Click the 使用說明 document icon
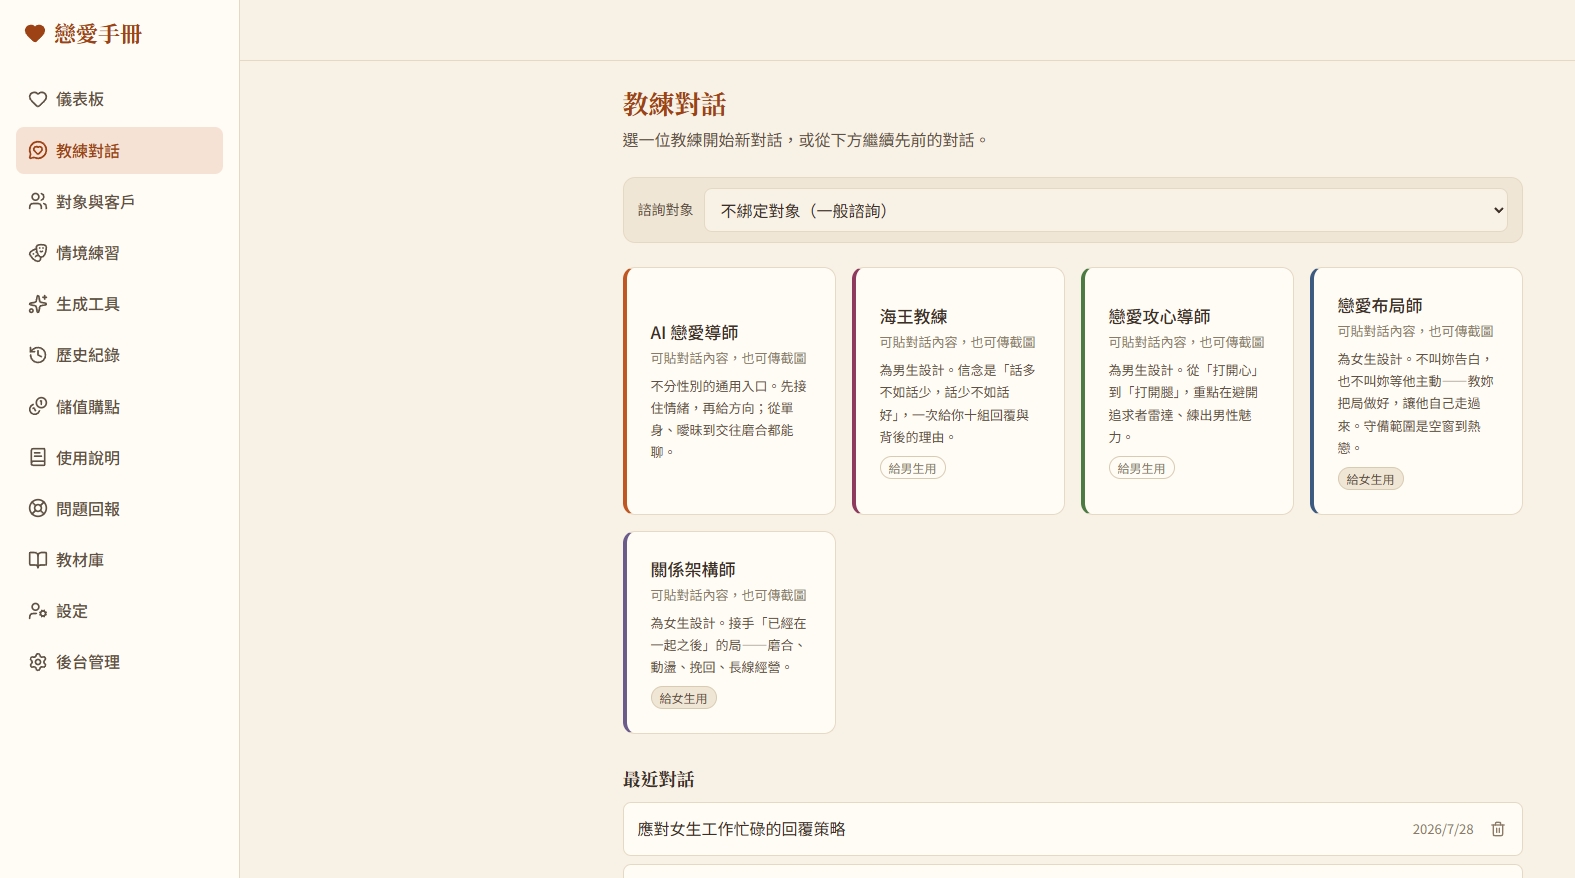The image size is (1575, 878). (38, 457)
